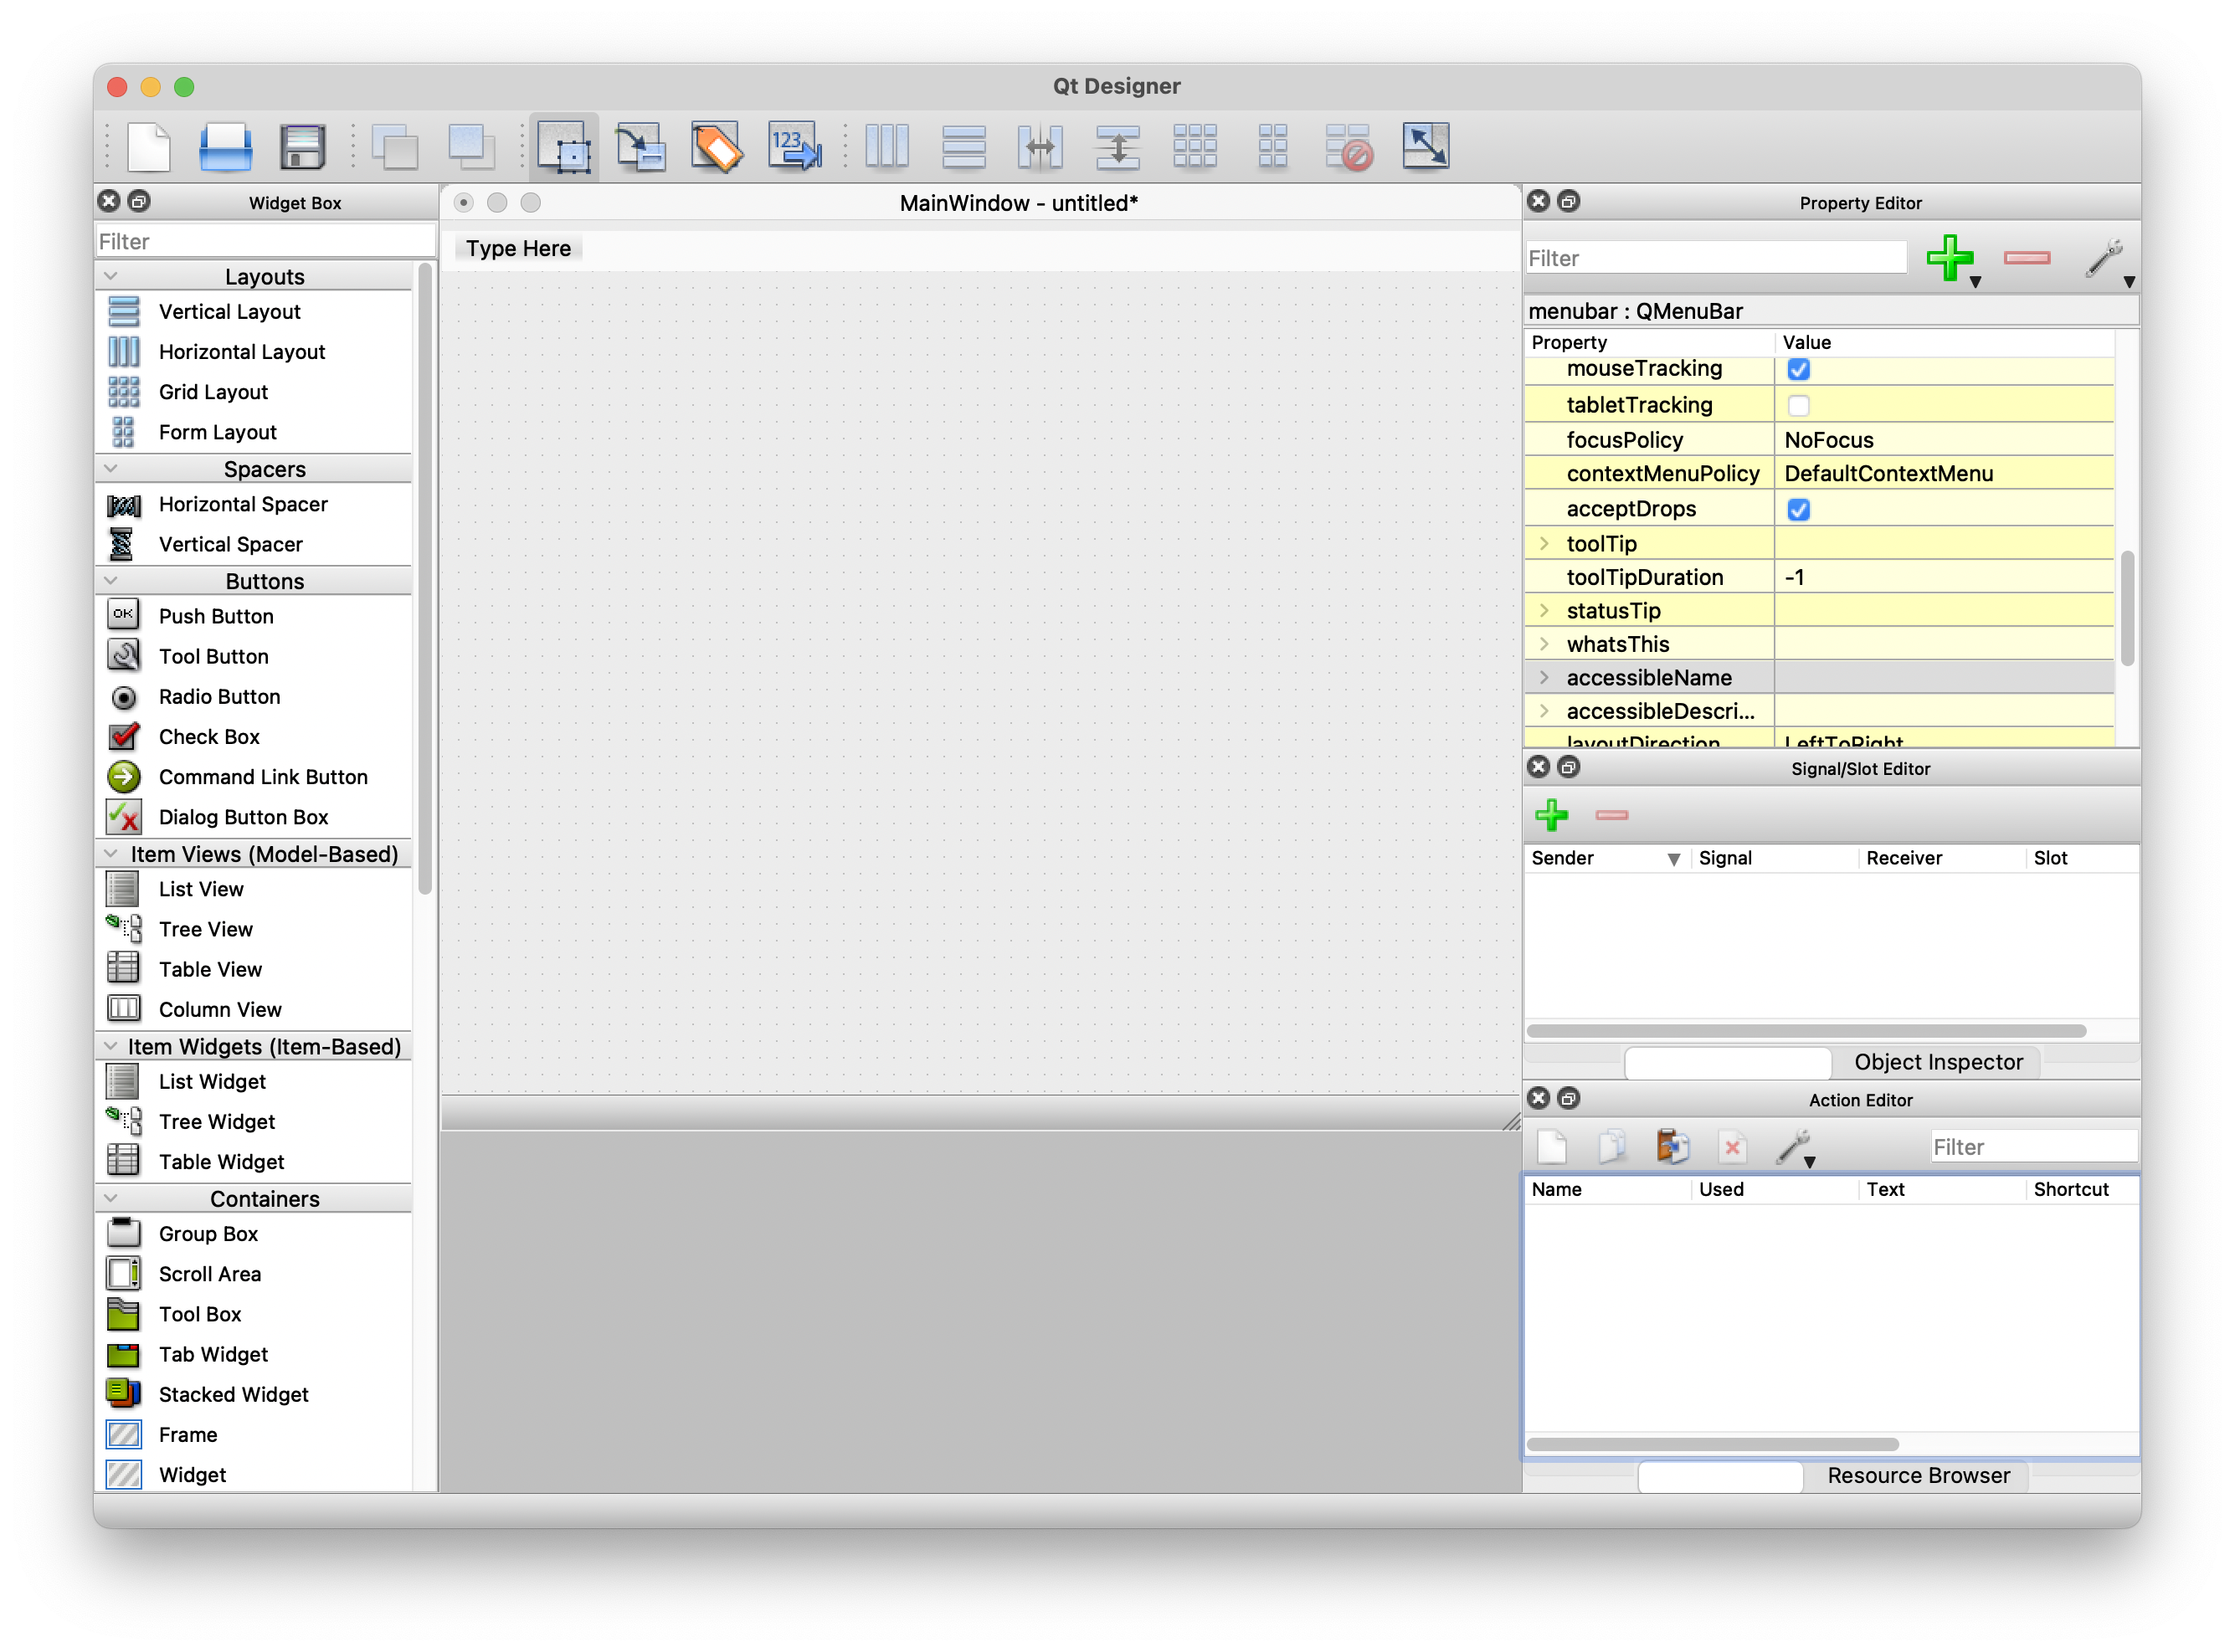
Task: Switch to the Object Inspector tab
Action: [x=1937, y=1062]
